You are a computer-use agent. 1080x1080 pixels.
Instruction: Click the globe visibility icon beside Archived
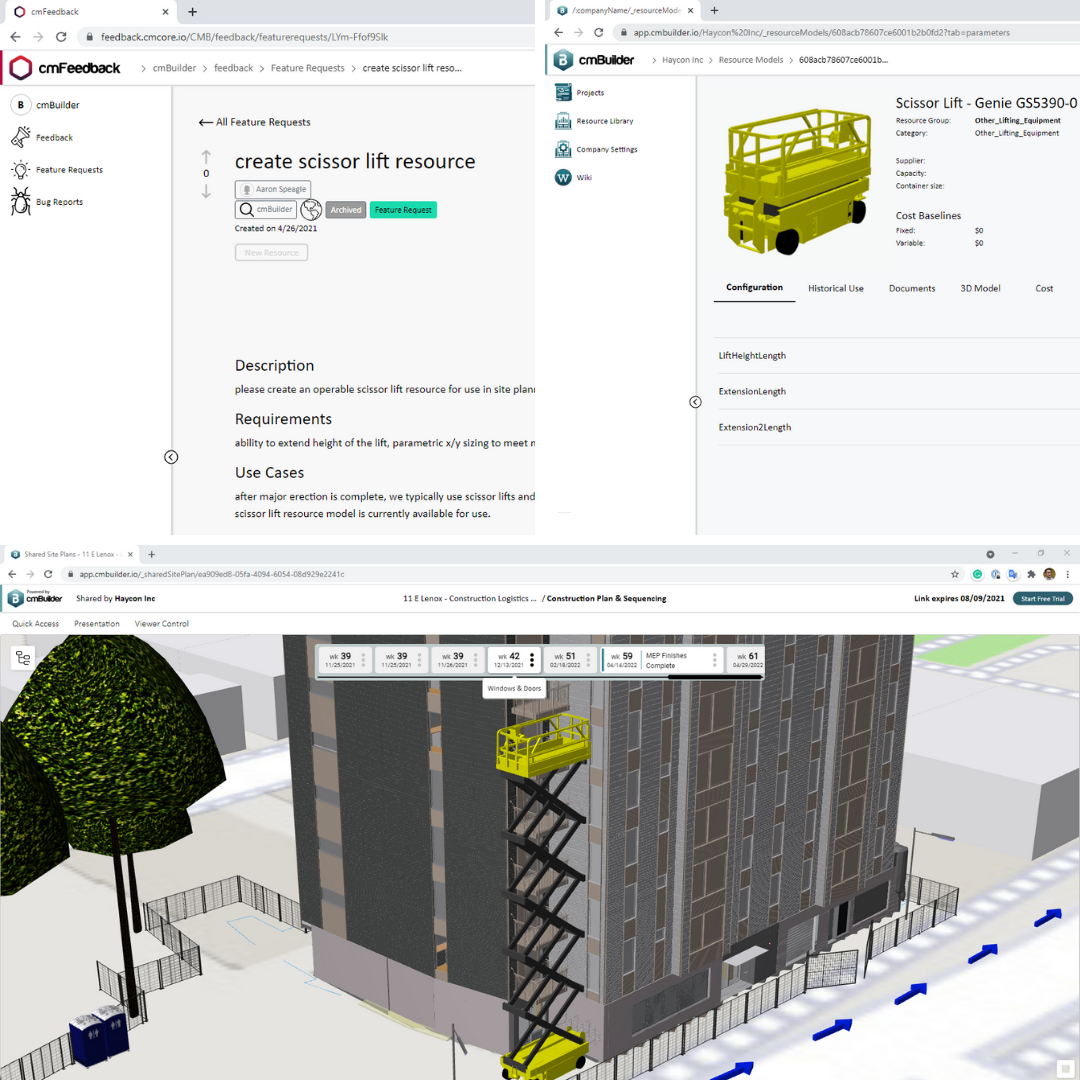click(x=311, y=209)
